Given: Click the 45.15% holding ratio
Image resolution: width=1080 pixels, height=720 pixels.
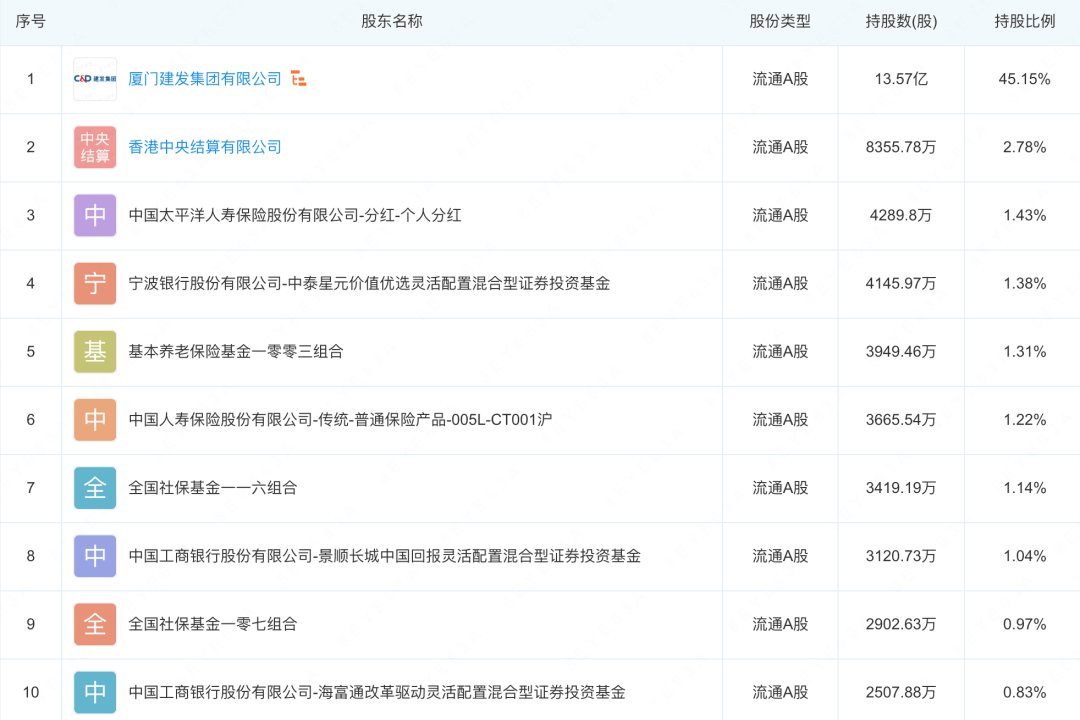Looking at the screenshot, I should (x=1024, y=79).
